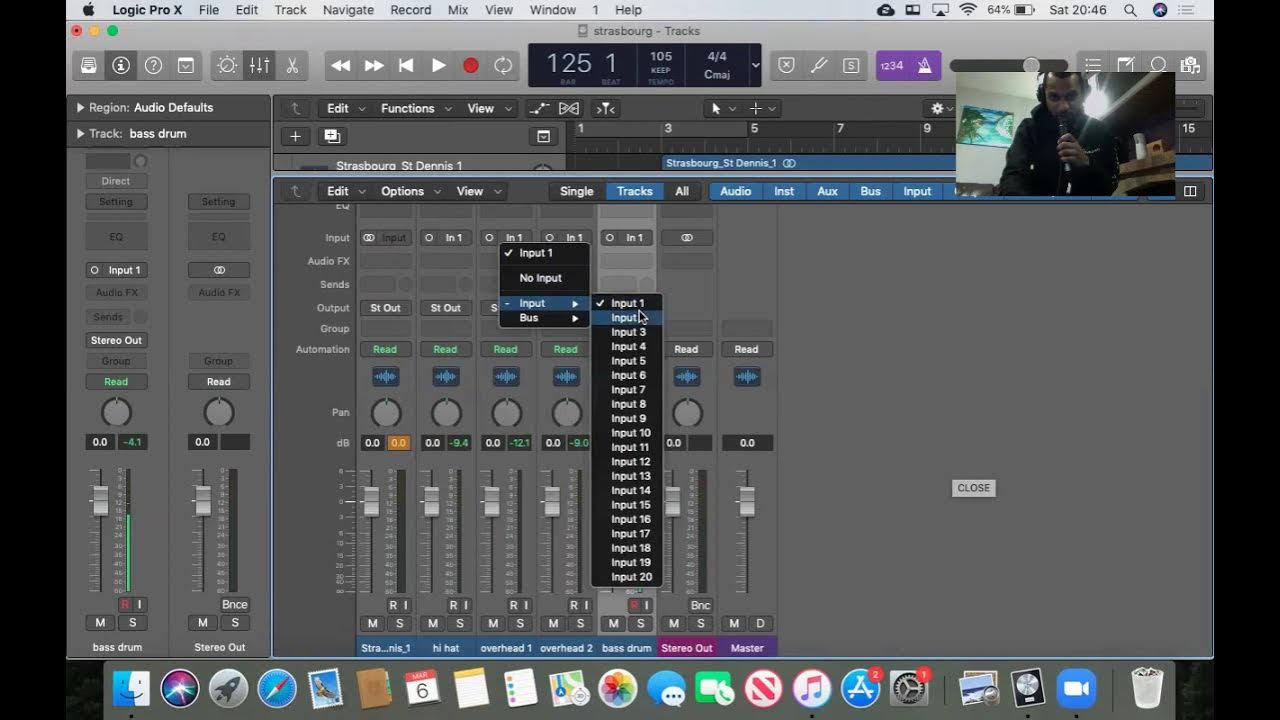
Task: Click the Replace mode X icon
Action: tap(786, 66)
